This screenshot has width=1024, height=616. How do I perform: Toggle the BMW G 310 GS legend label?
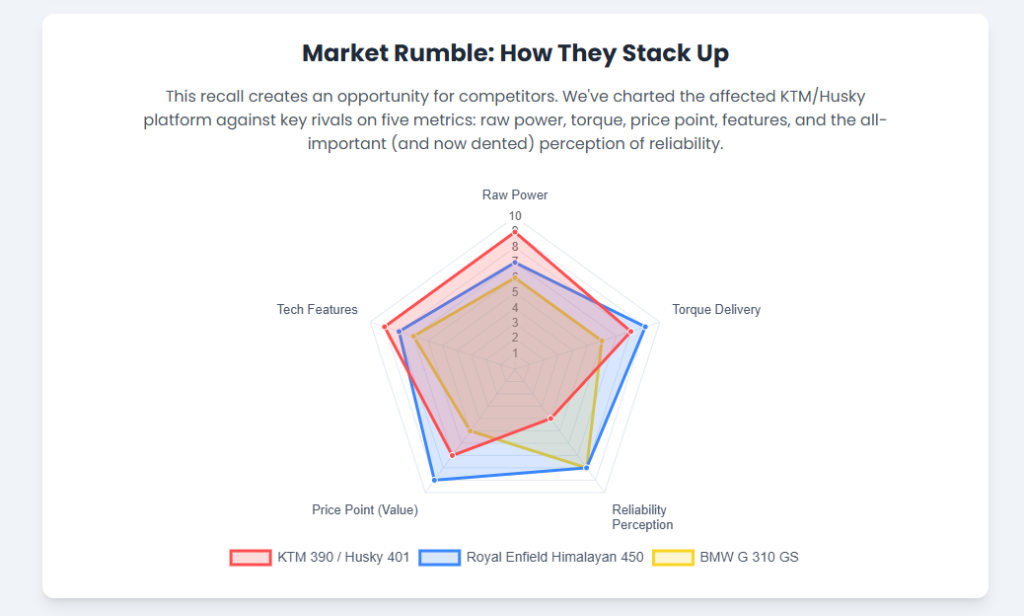(x=748, y=557)
